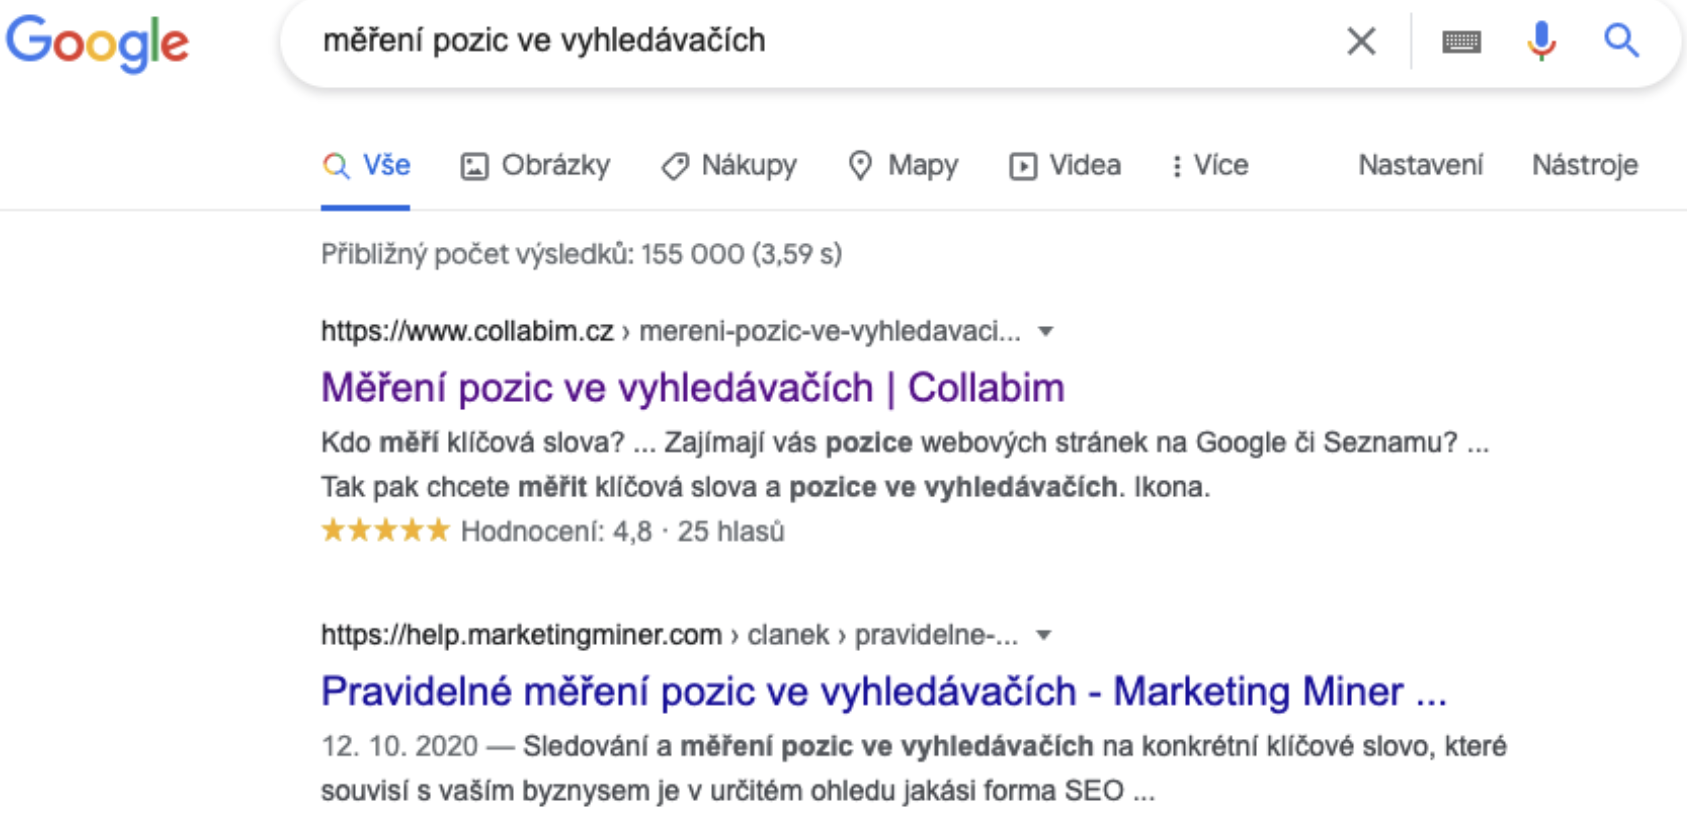The image size is (1687, 820).
Task: Open Nástroje search tools
Action: [1585, 165]
